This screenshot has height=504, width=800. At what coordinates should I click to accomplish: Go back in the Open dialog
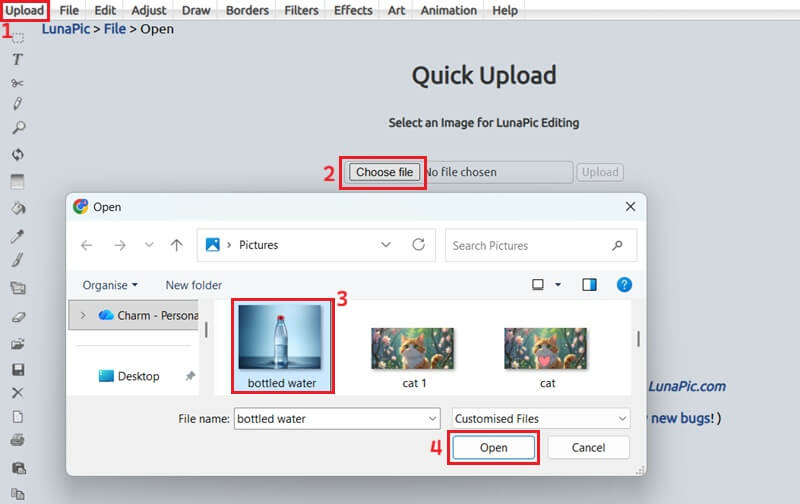87,245
